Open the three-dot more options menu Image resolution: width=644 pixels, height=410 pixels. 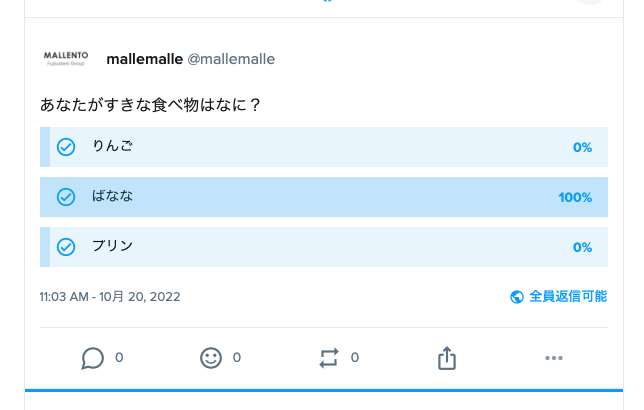coord(554,358)
